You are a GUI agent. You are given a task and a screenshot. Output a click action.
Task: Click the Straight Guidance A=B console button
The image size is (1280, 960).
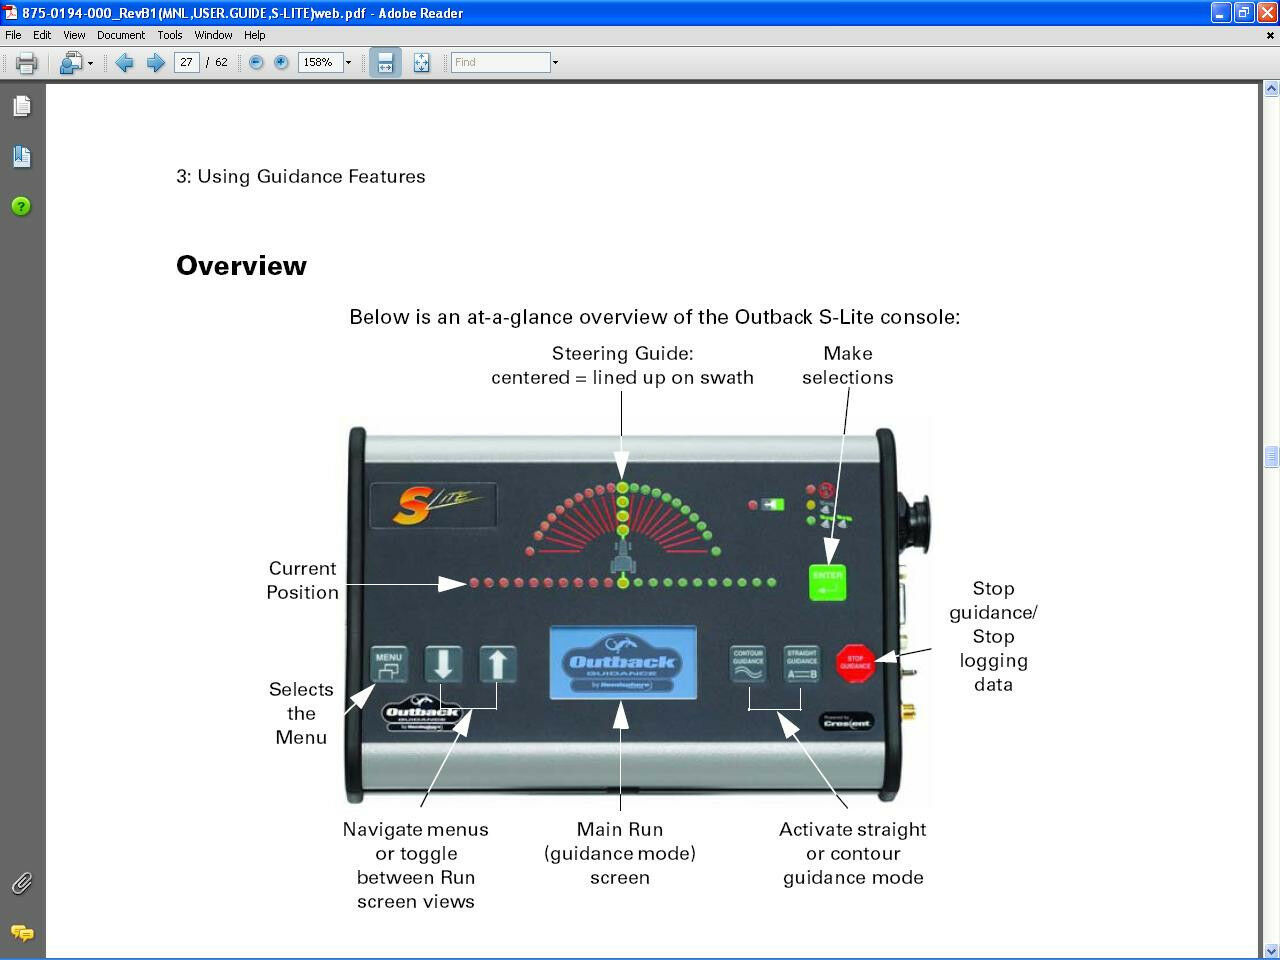pos(801,664)
